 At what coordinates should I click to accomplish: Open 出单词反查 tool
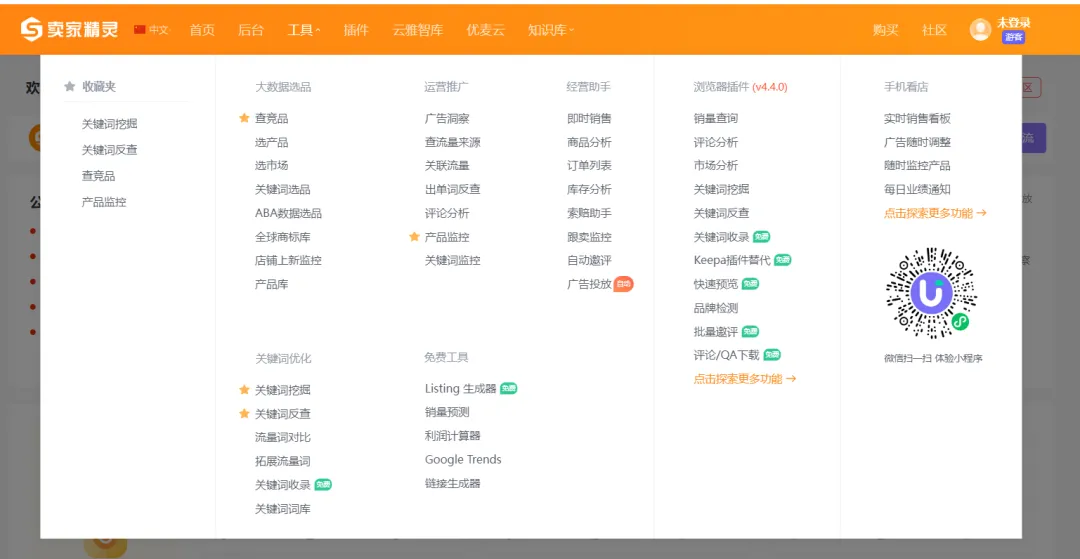pos(453,189)
